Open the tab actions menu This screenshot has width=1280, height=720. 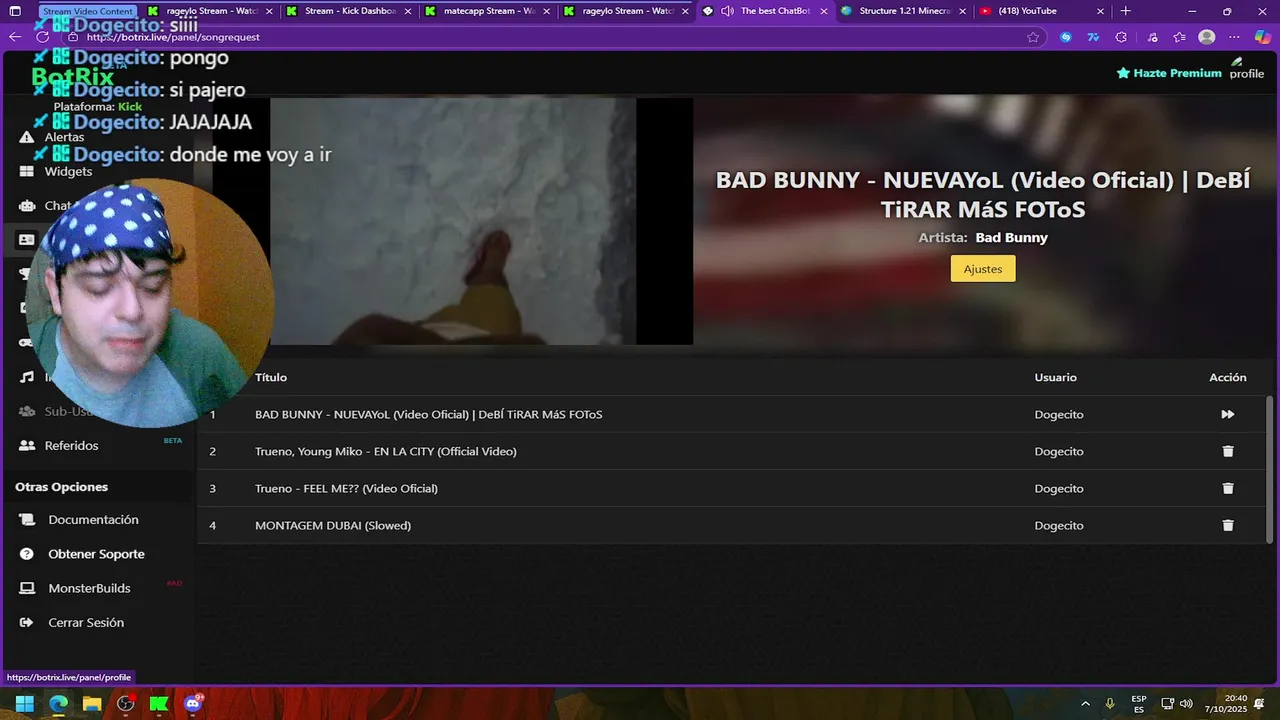[x=15, y=11]
